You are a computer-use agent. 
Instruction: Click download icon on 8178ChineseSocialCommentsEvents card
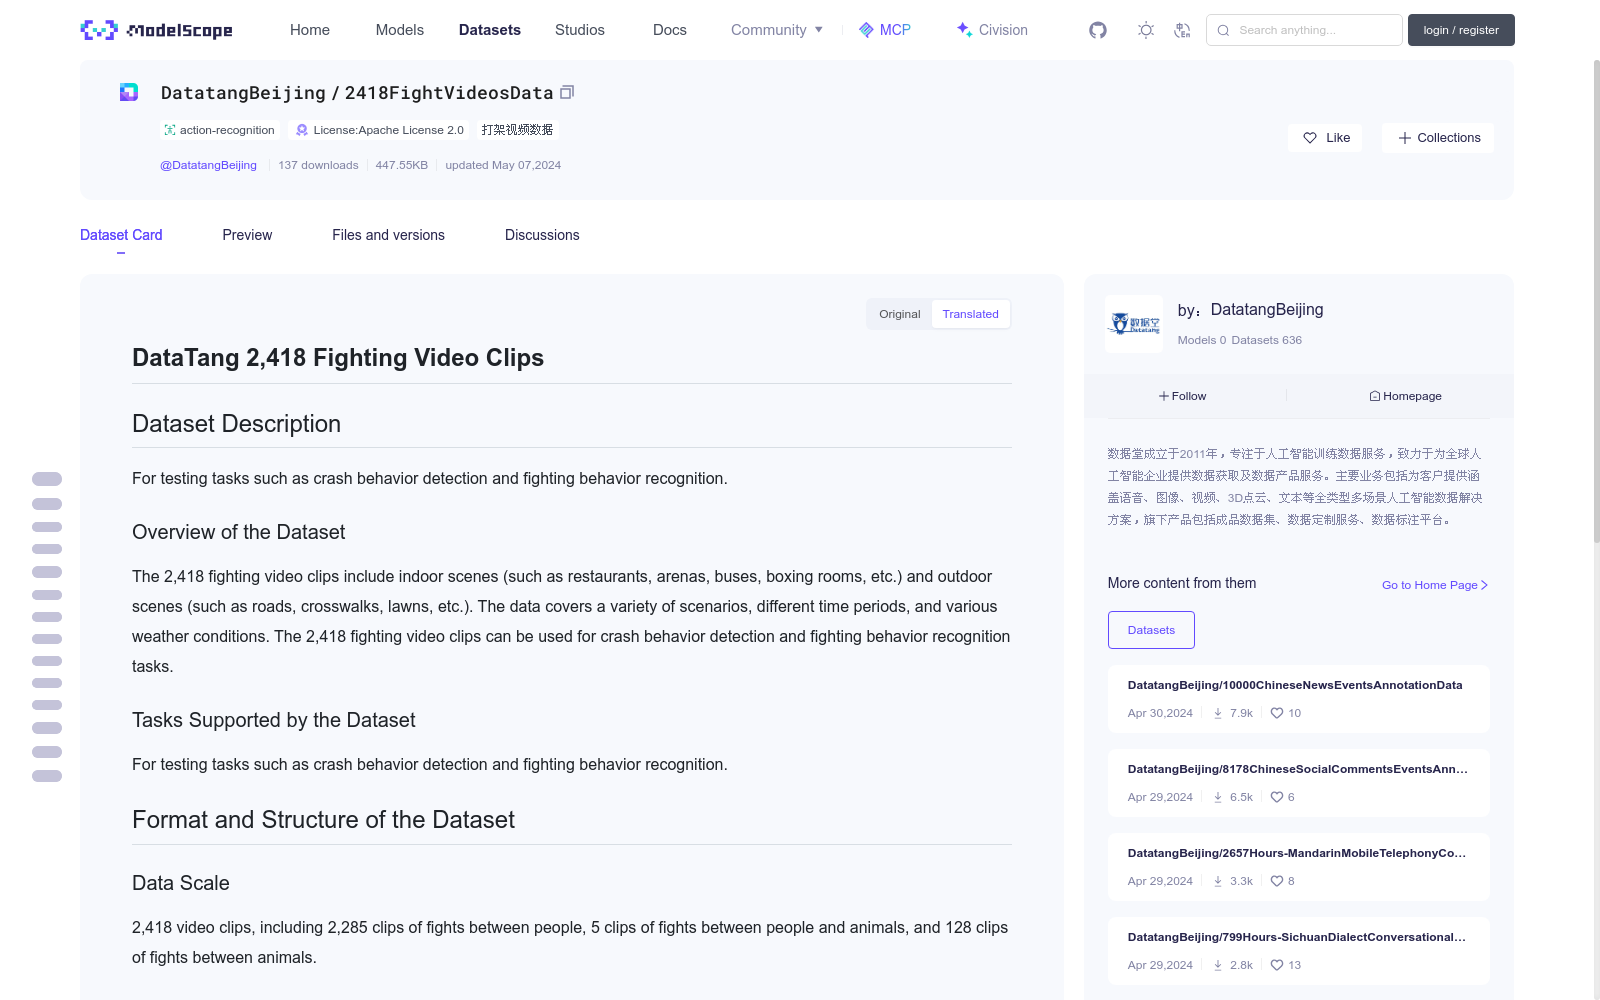tap(1218, 797)
